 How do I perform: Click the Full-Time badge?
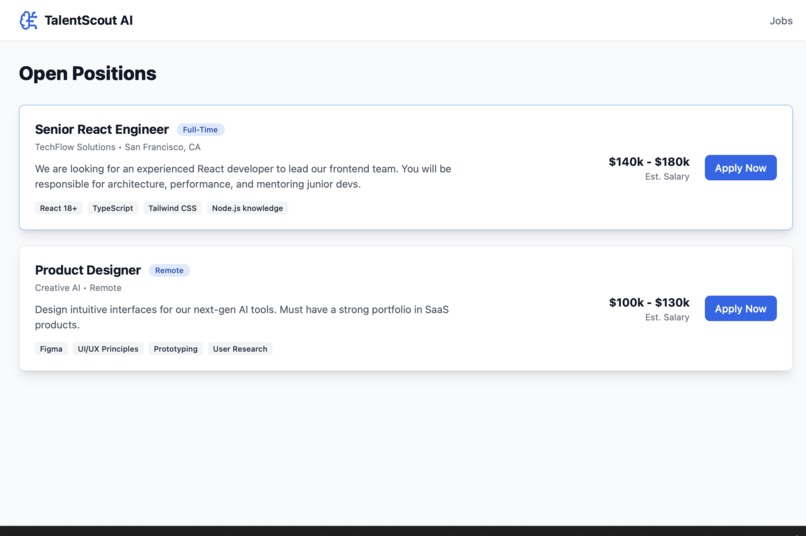click(x=200, y=130)
